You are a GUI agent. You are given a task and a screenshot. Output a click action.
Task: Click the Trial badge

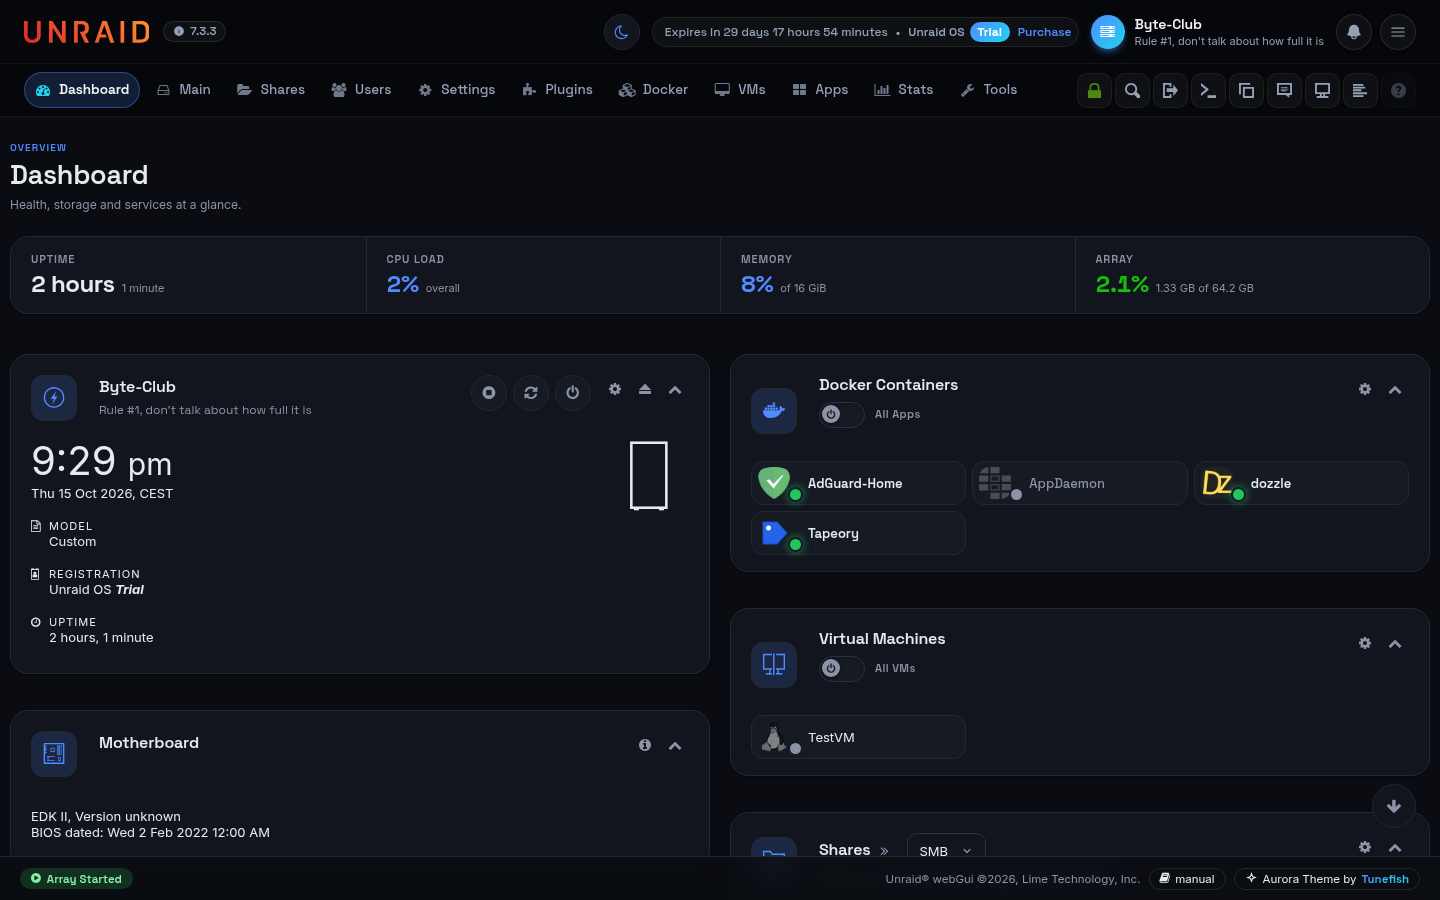click(x=990, y=32)
